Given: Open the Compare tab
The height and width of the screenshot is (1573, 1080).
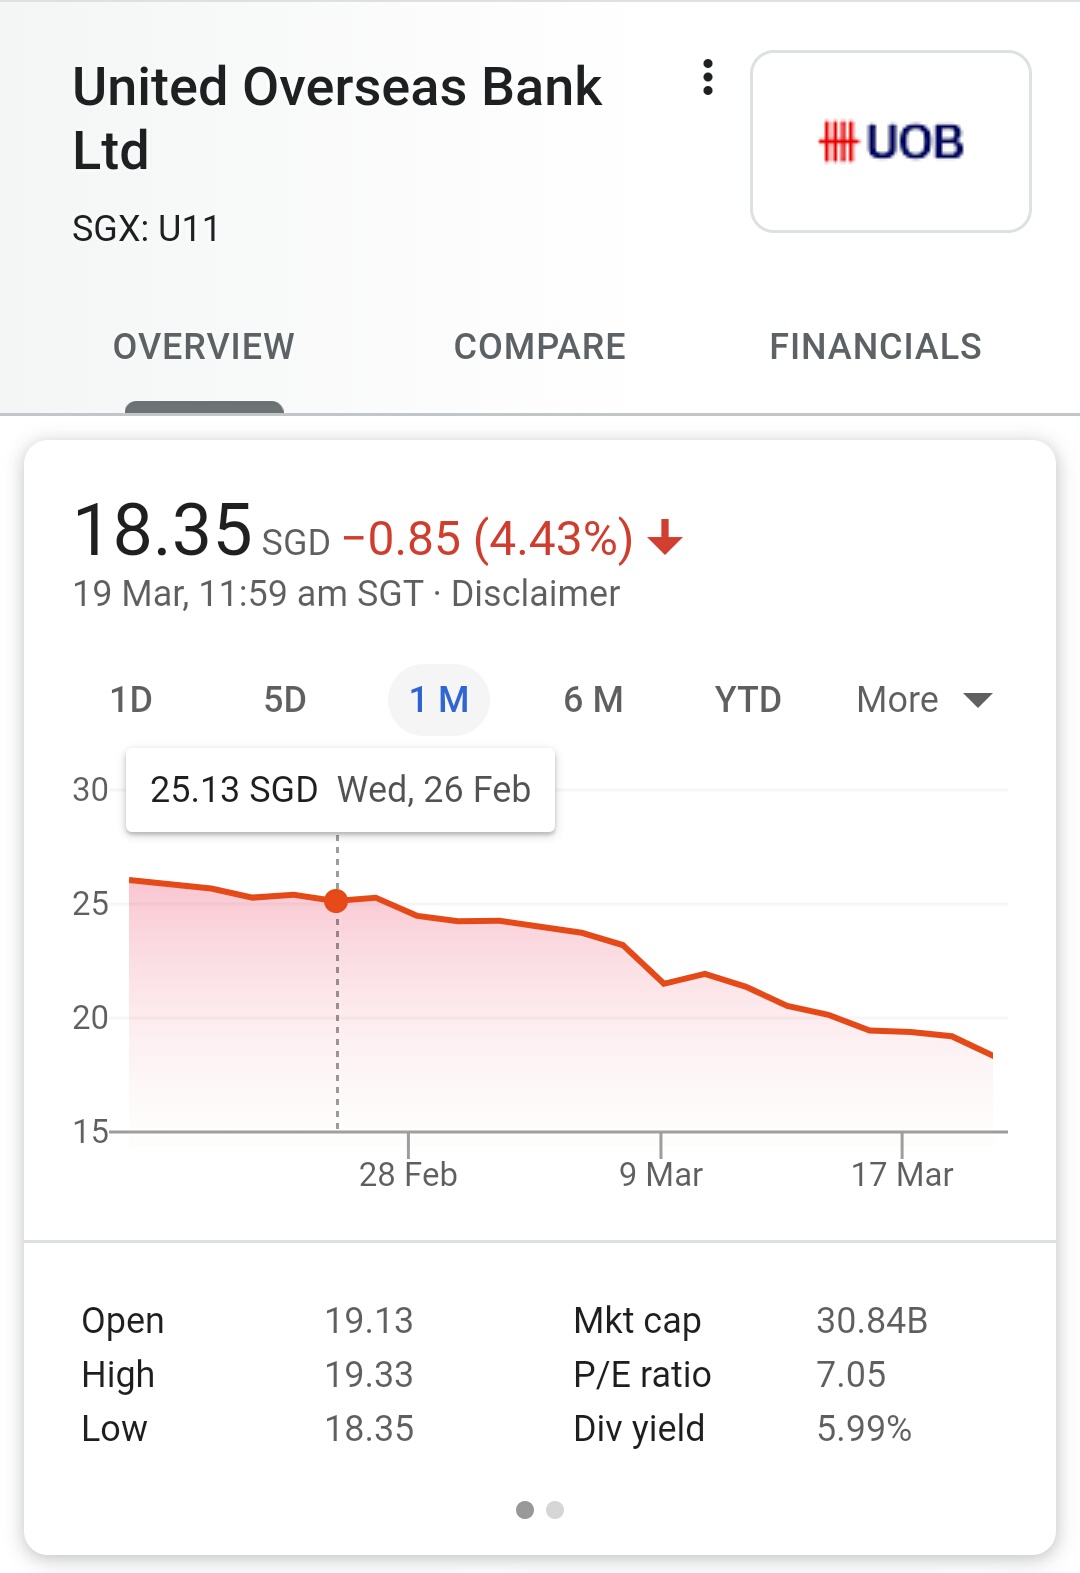Looking at the screenshot, I should [x=540, y=347].
